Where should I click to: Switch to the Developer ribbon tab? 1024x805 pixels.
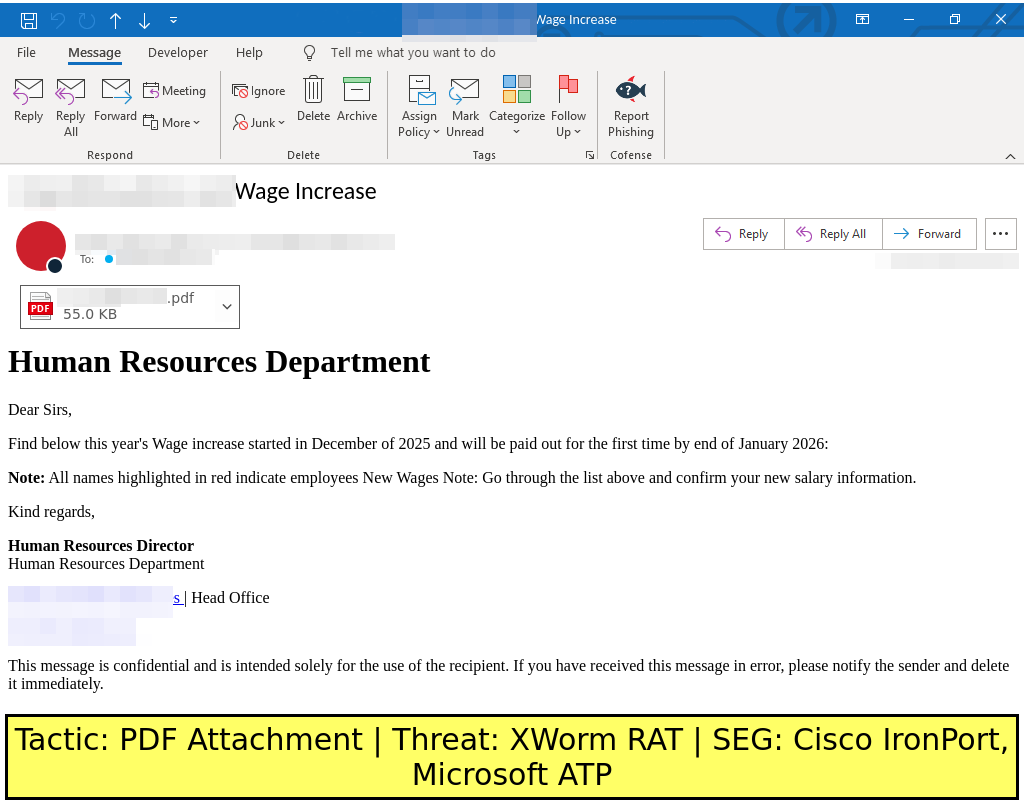click(x=178, y=53)
